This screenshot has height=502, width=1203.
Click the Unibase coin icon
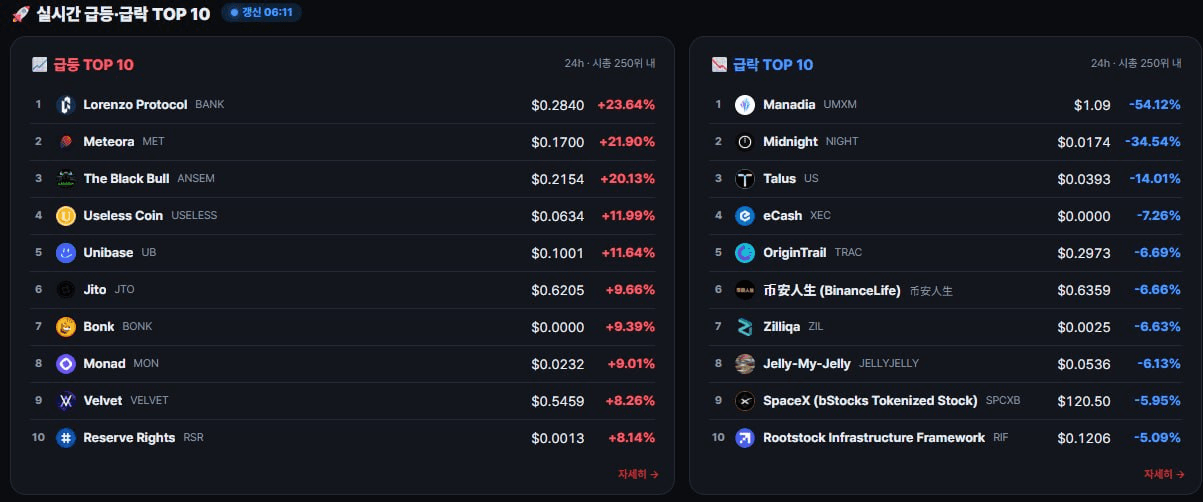tap(66, 253)
